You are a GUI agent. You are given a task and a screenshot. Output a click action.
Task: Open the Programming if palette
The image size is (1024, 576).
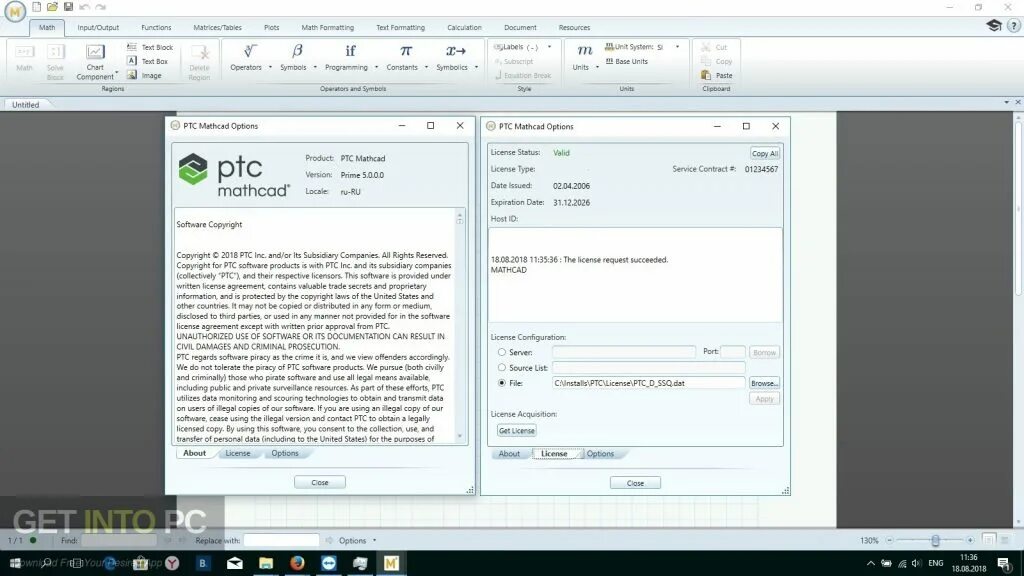347,57
